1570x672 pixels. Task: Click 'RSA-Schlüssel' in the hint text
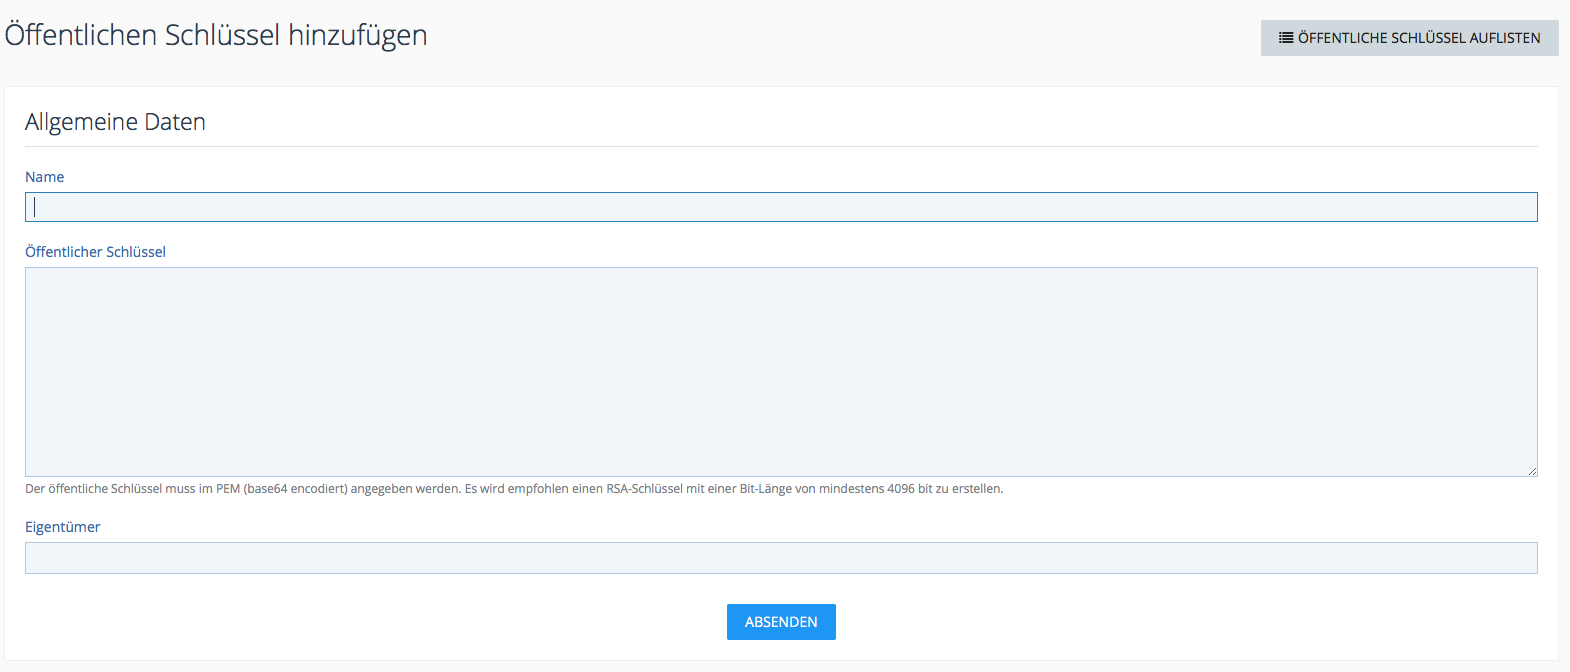[644, 489]
